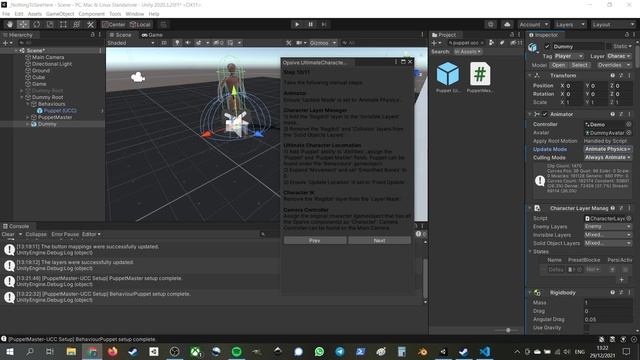Viewport: 640px width, 360px height.
Task: Toggle Local handle rotation button
Action: coord(140,24)
